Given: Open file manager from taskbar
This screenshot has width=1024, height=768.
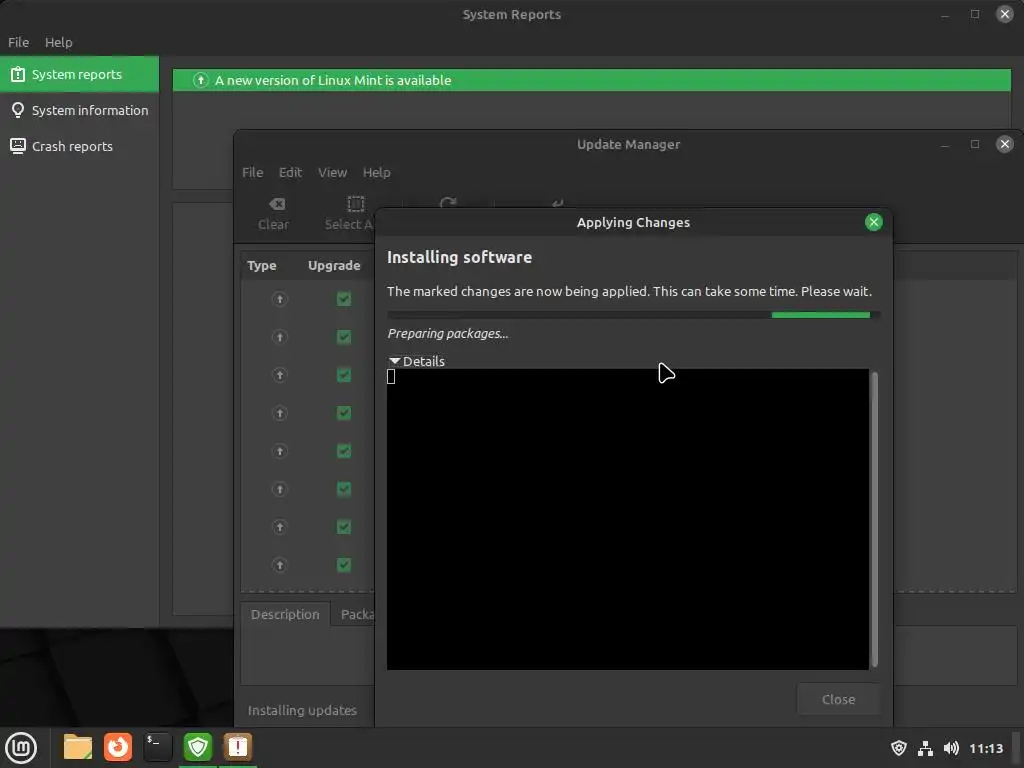Looking at the screenshot, I should coord(78,747).
